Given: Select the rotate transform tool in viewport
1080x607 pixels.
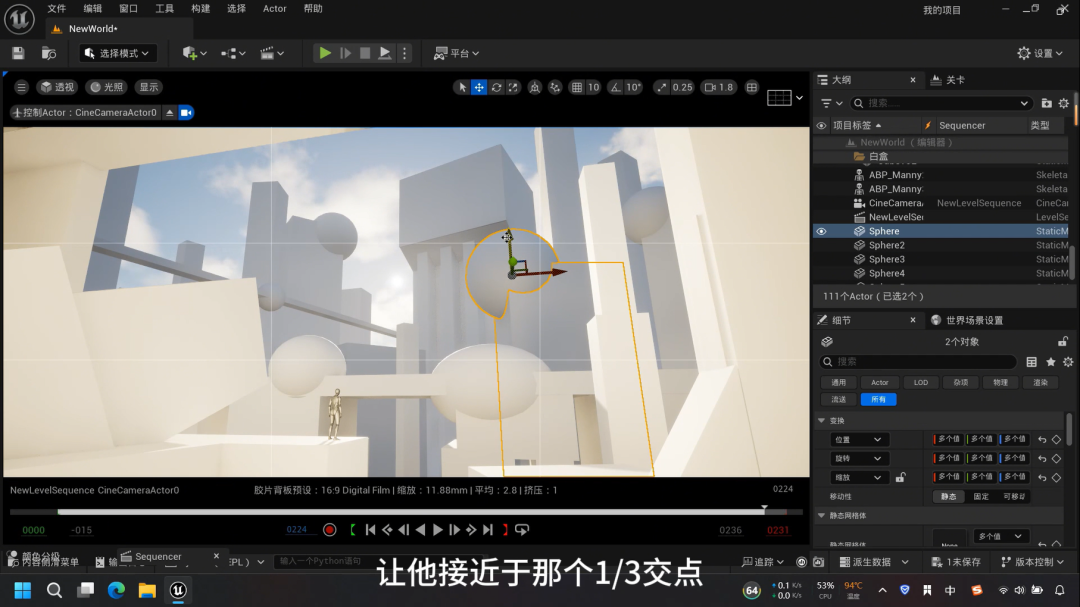Looking at the screenshot, I should click(x=496, y=87).
